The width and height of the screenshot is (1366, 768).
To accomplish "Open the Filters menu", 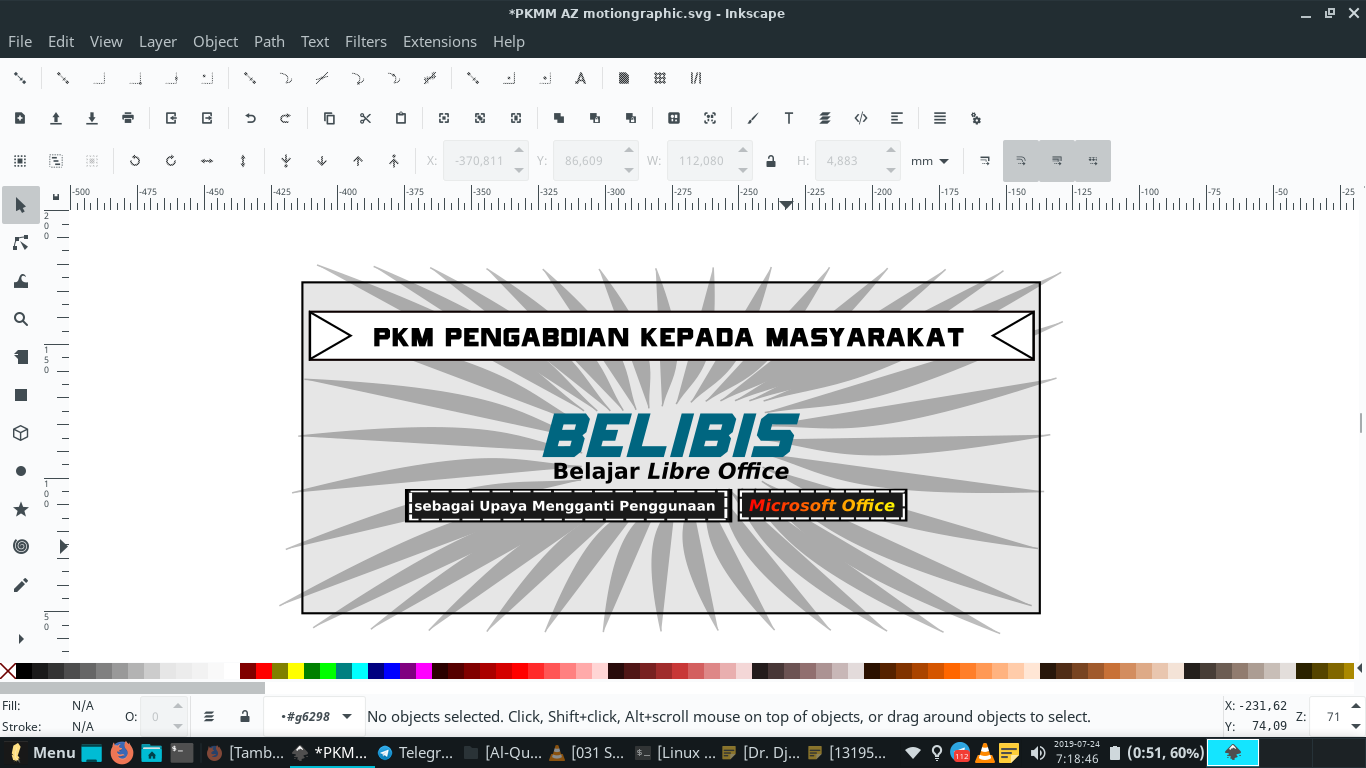I will click(365, 41).
